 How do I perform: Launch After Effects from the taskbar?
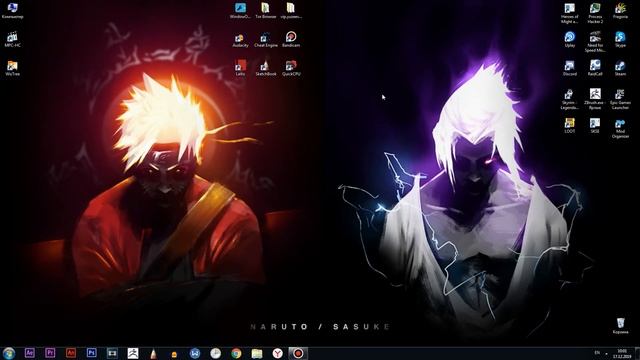[29, 353]
